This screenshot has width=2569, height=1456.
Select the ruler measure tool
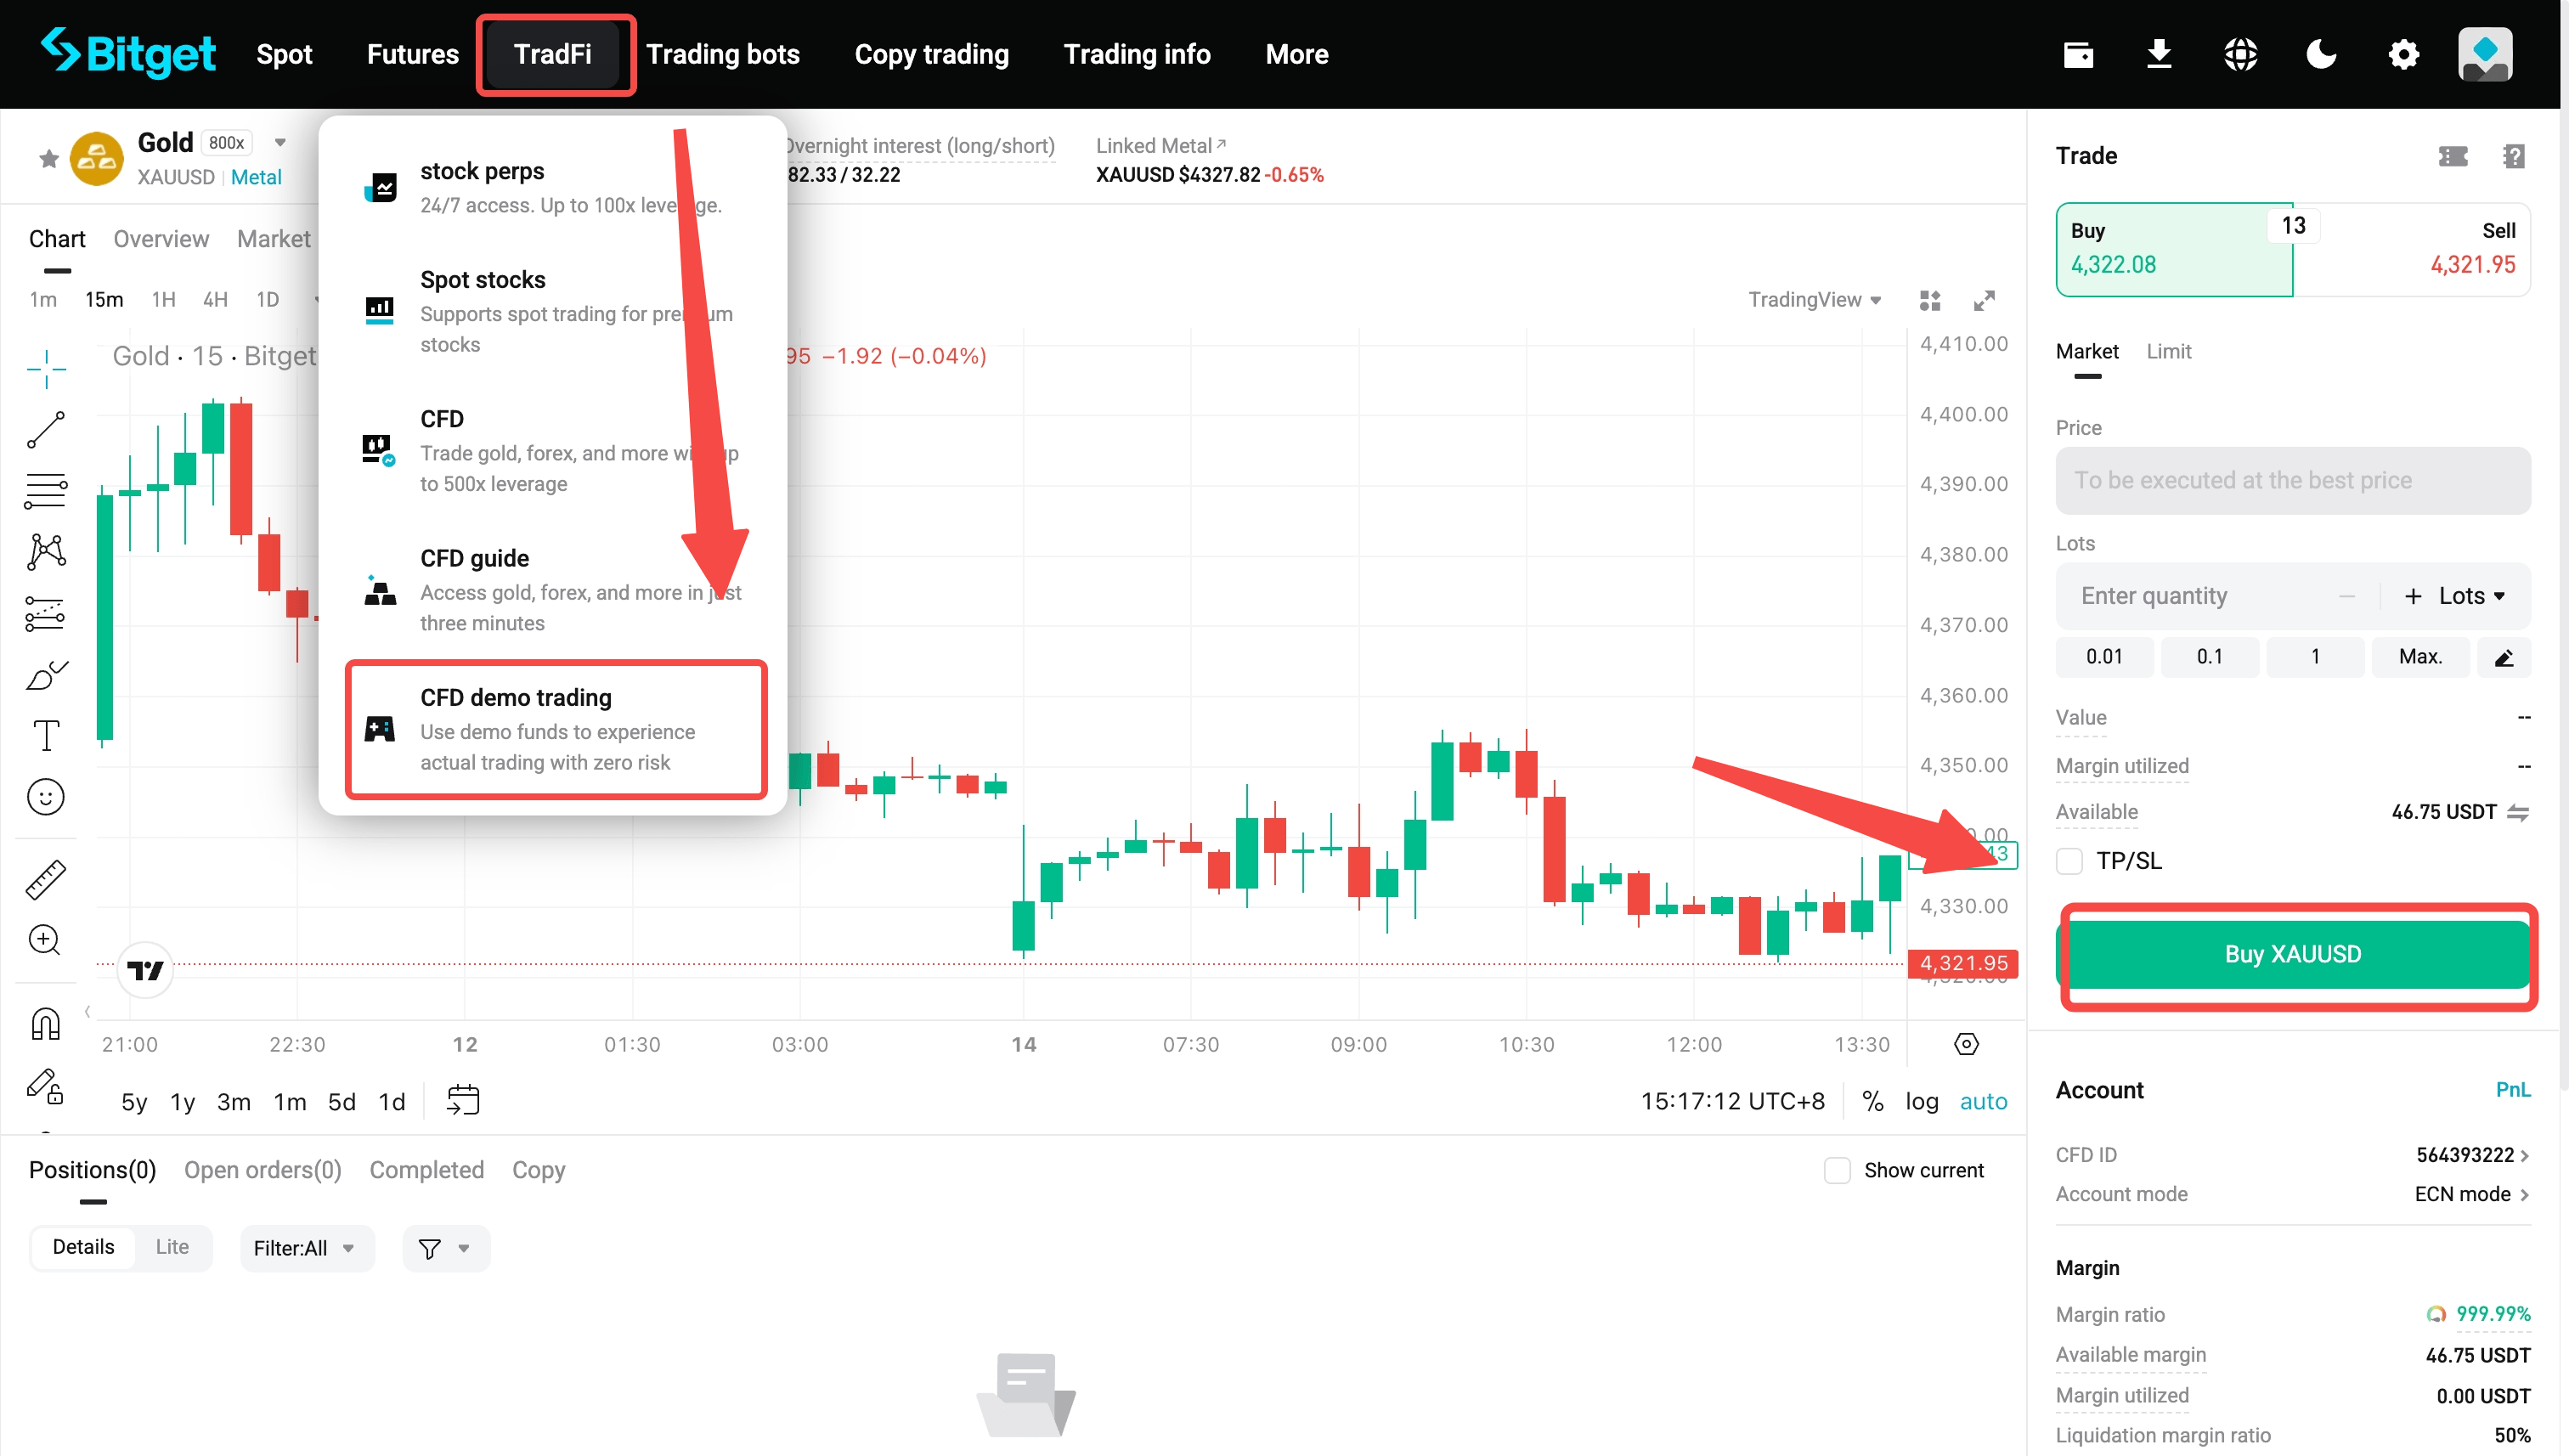pos(46,880)
